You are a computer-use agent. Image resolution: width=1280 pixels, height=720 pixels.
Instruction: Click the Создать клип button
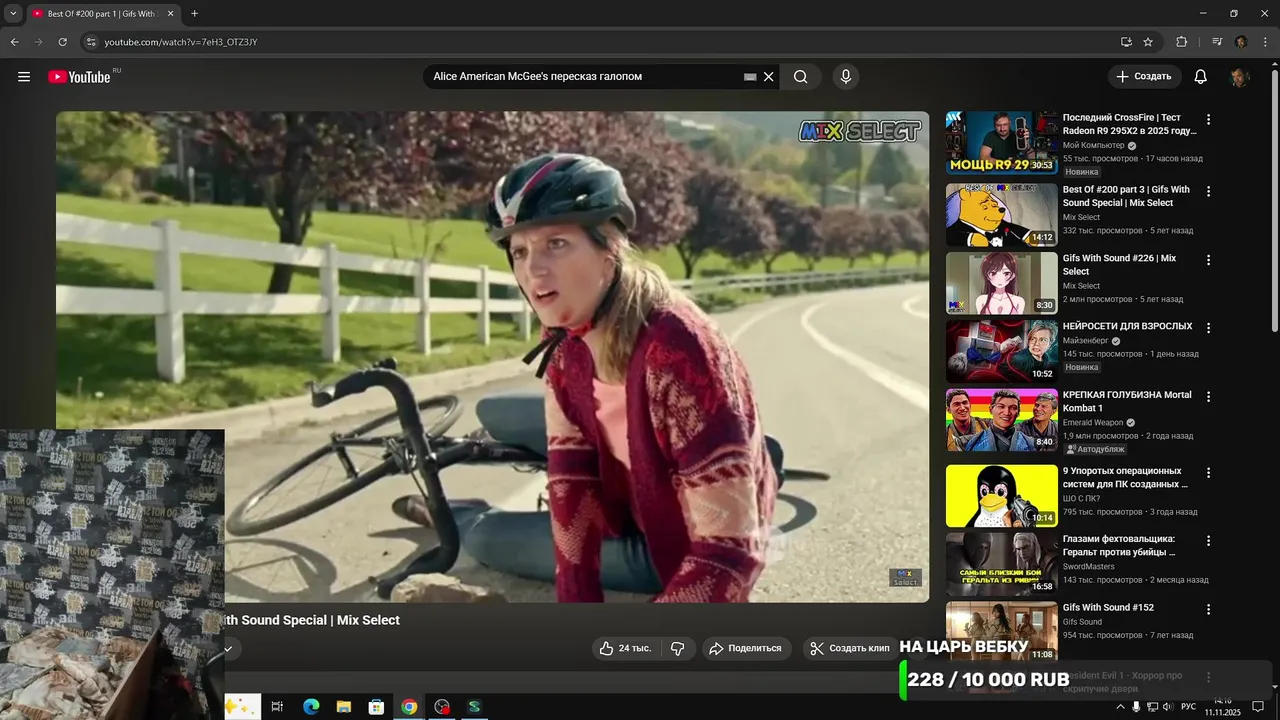(x=849, y=648)
